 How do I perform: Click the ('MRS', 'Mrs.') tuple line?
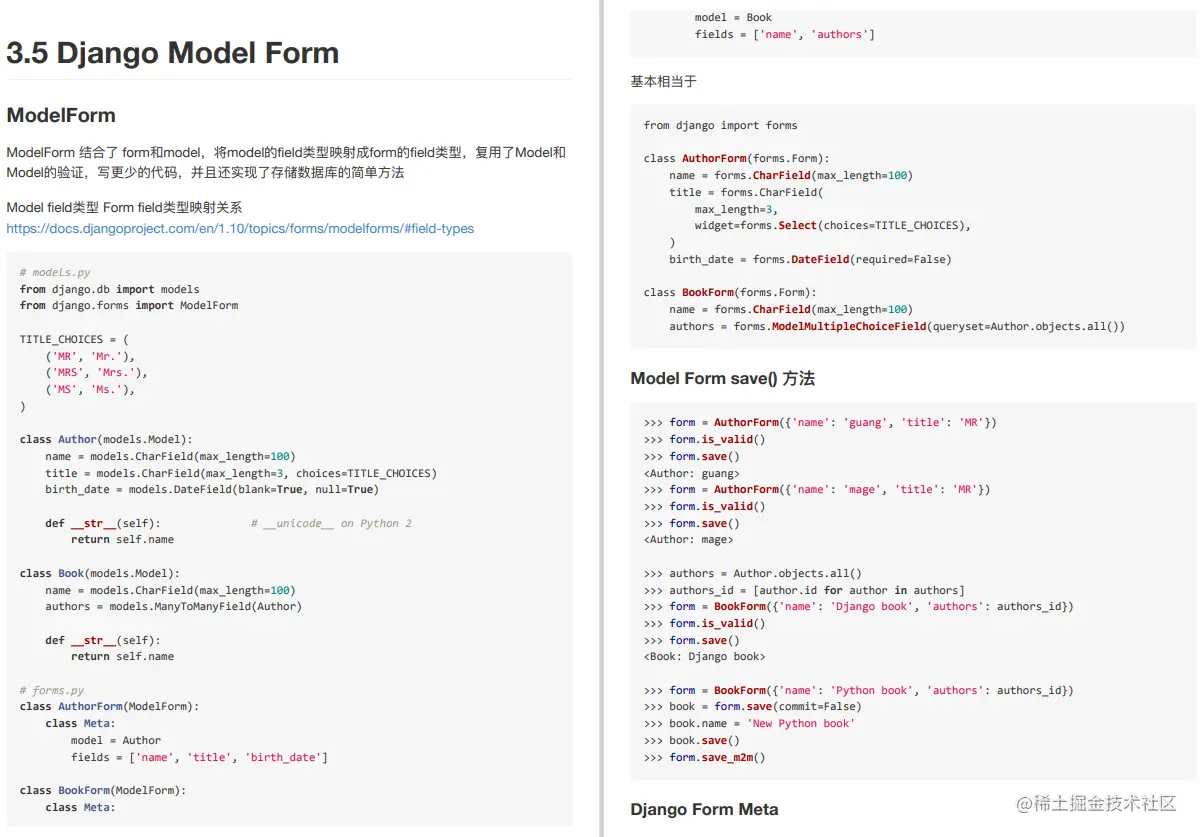click(x=96, y=373)
